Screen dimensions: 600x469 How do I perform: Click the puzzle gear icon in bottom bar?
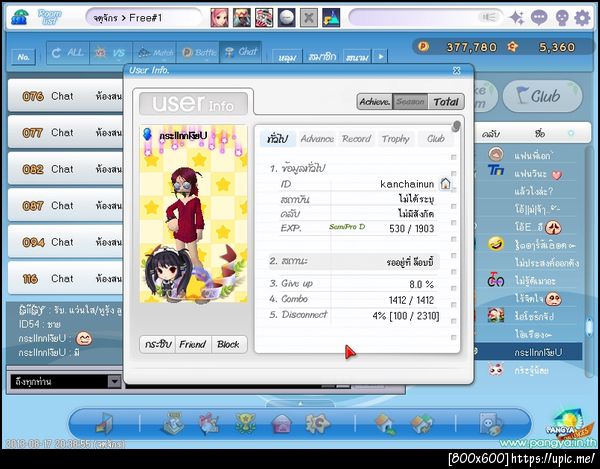click(317, 423)
